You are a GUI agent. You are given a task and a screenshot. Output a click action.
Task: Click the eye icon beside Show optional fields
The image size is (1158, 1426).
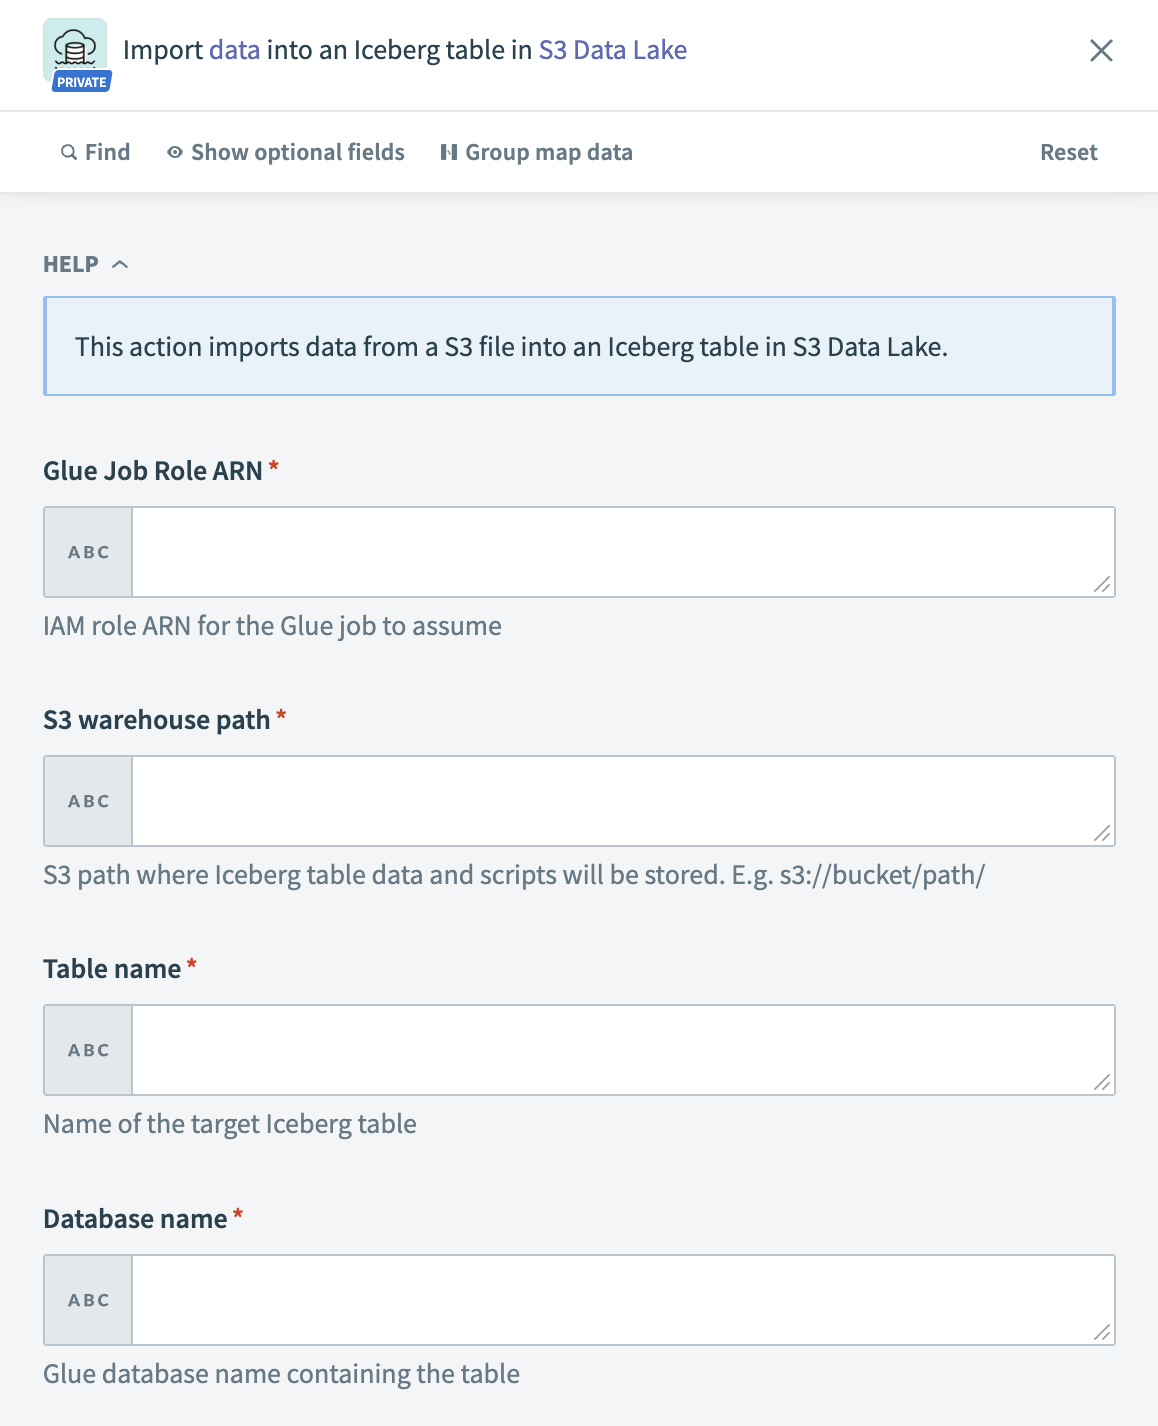(x=172, y=152)
